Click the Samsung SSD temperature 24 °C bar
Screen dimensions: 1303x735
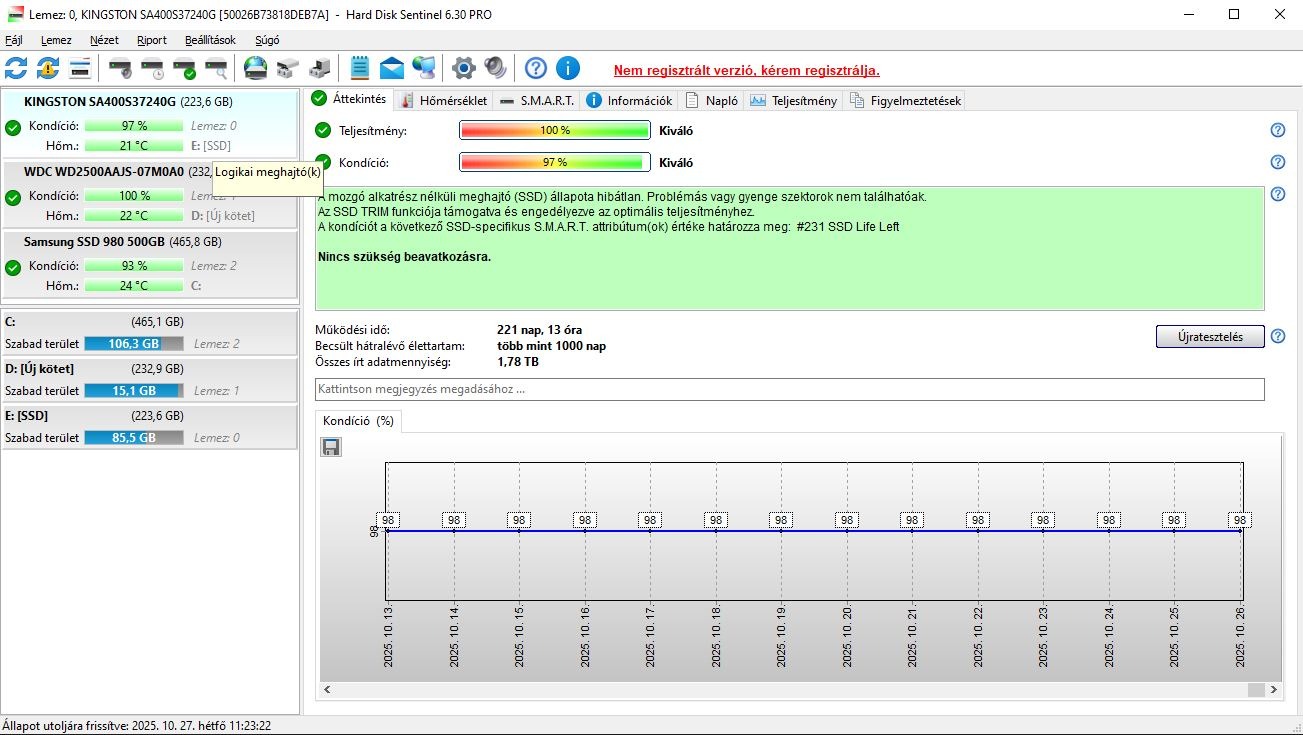tap(134, 285)
